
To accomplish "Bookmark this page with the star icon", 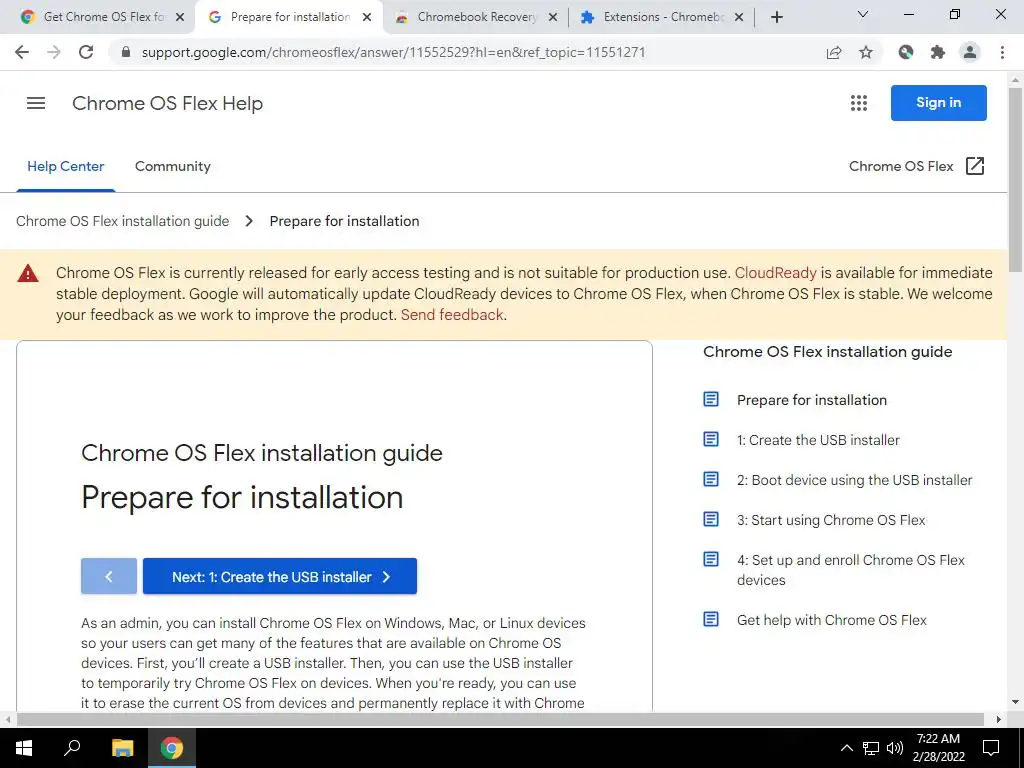I will 866,52.
